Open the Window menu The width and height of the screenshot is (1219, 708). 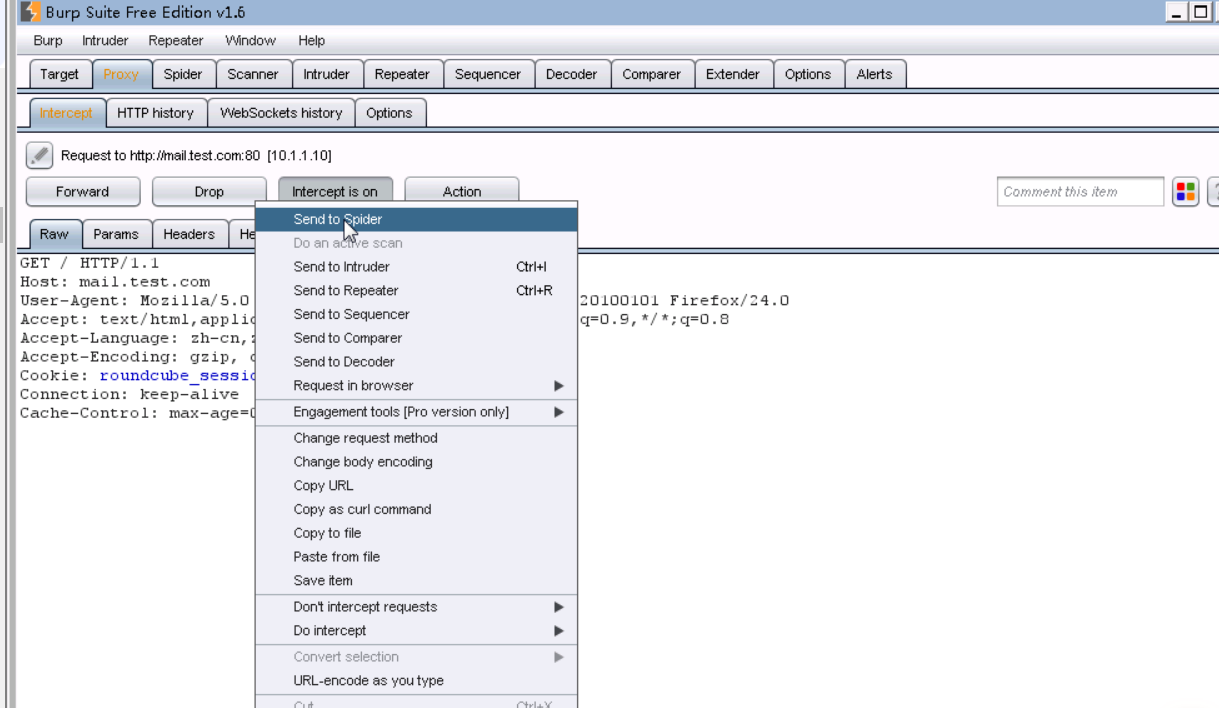click(x=250, y=41)
